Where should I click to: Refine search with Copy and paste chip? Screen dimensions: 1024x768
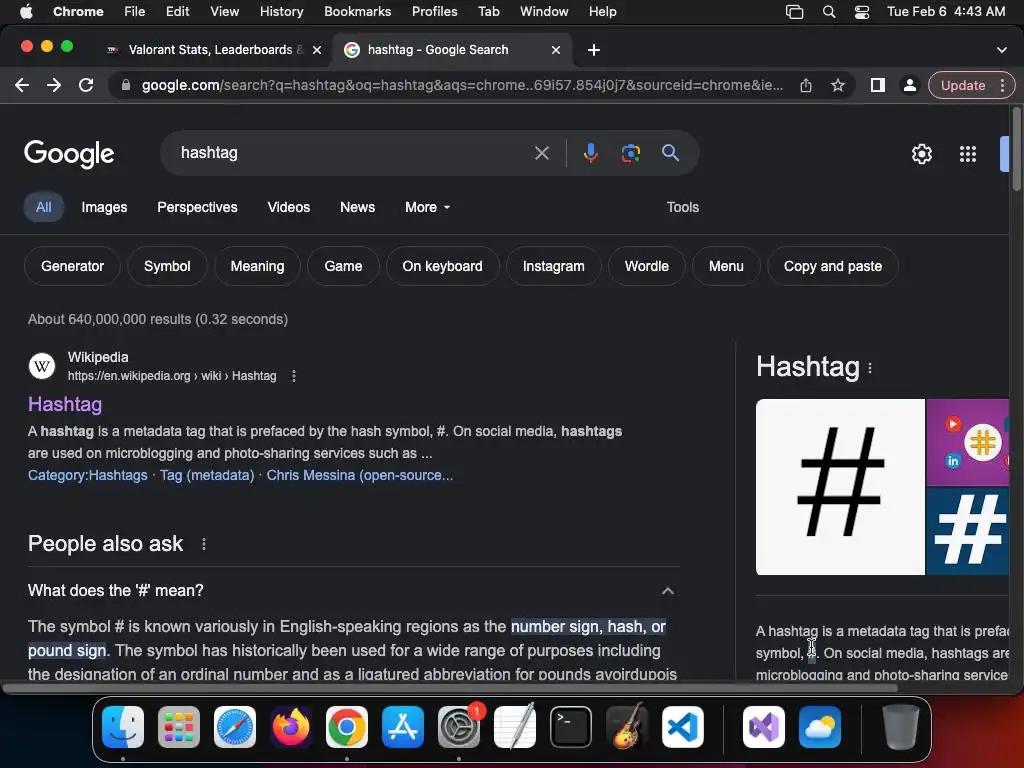point(833,266)
